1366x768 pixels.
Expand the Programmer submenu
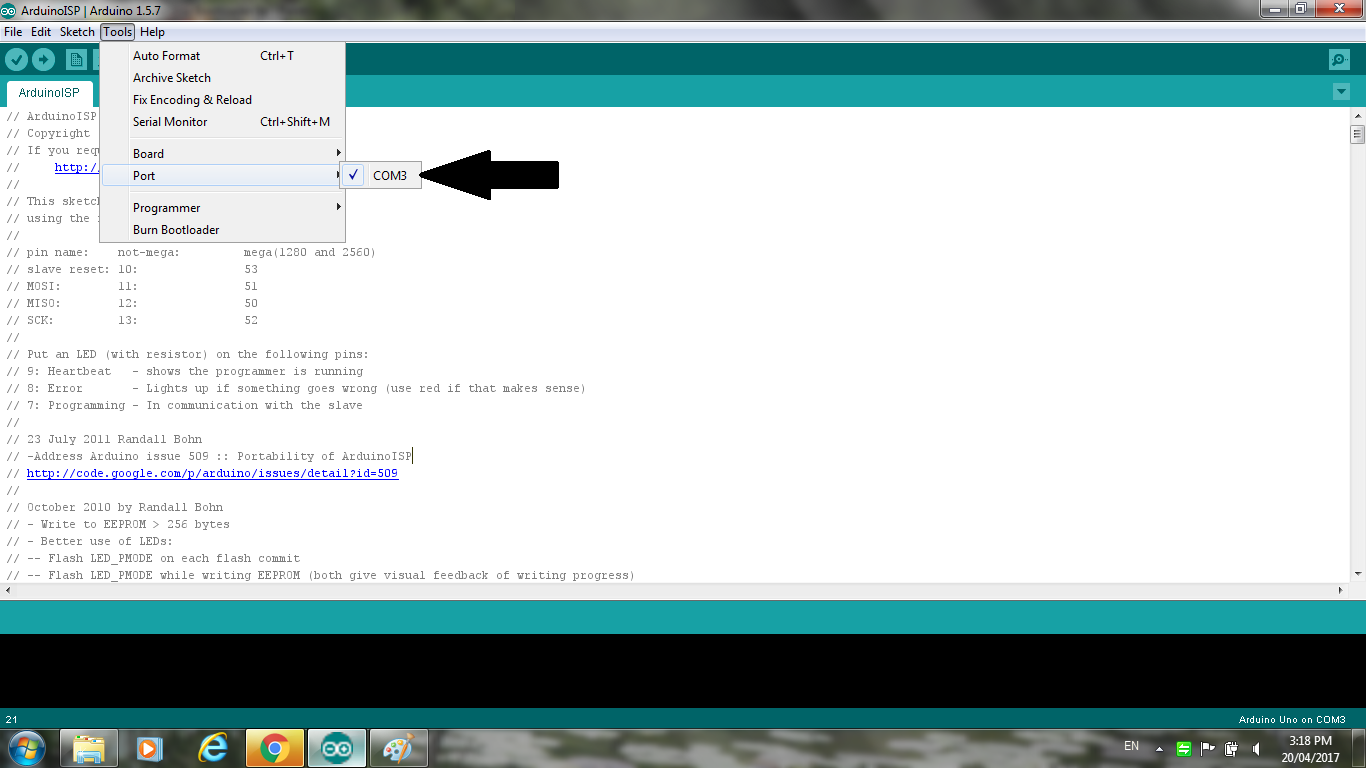[x=223, y=207]
